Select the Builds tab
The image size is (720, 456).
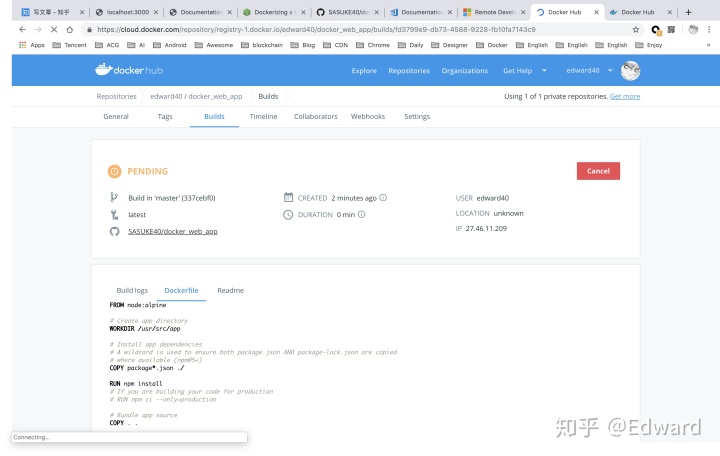[x=214, y=117]
